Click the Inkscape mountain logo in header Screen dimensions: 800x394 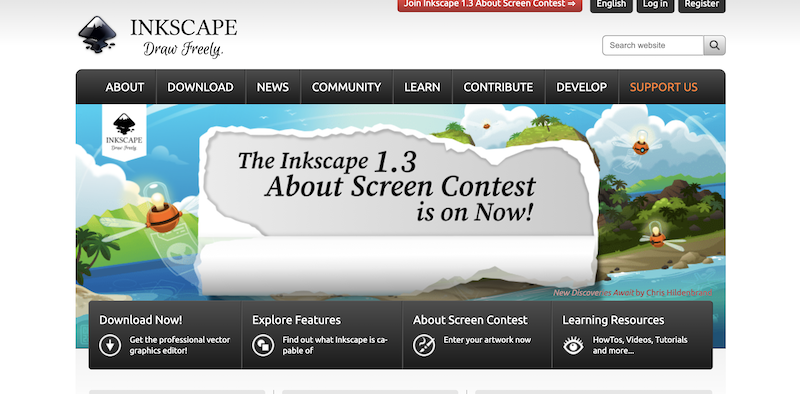(x=97, y=35)
